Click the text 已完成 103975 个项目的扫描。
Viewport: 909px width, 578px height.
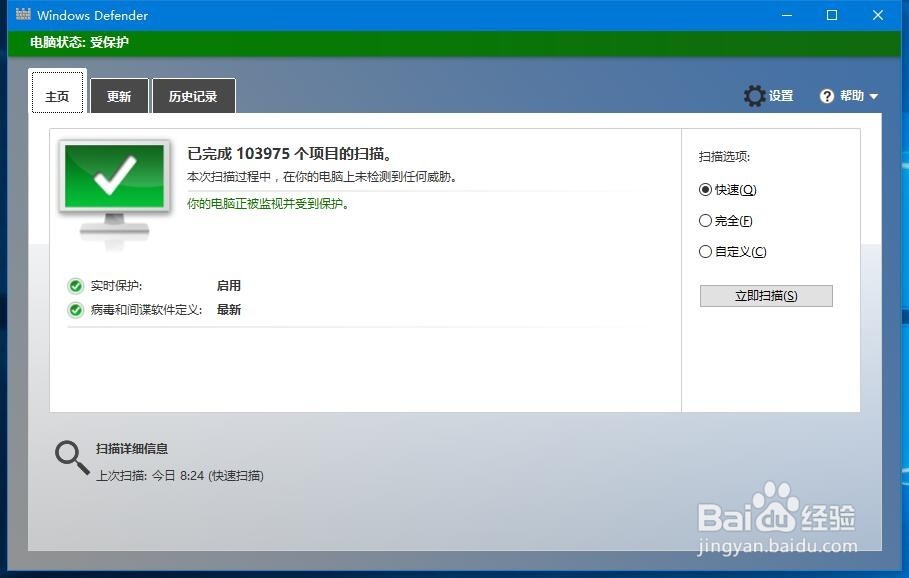291,154
